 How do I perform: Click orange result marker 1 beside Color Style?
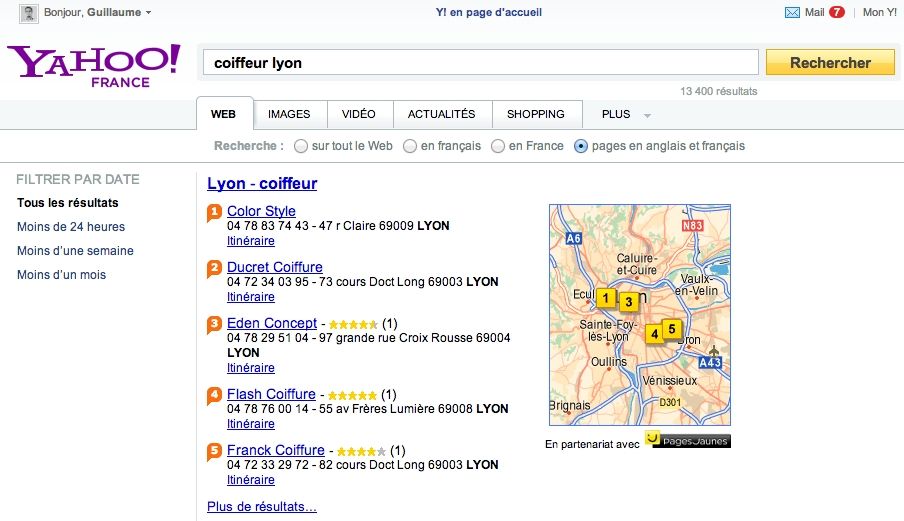point(214,213)
